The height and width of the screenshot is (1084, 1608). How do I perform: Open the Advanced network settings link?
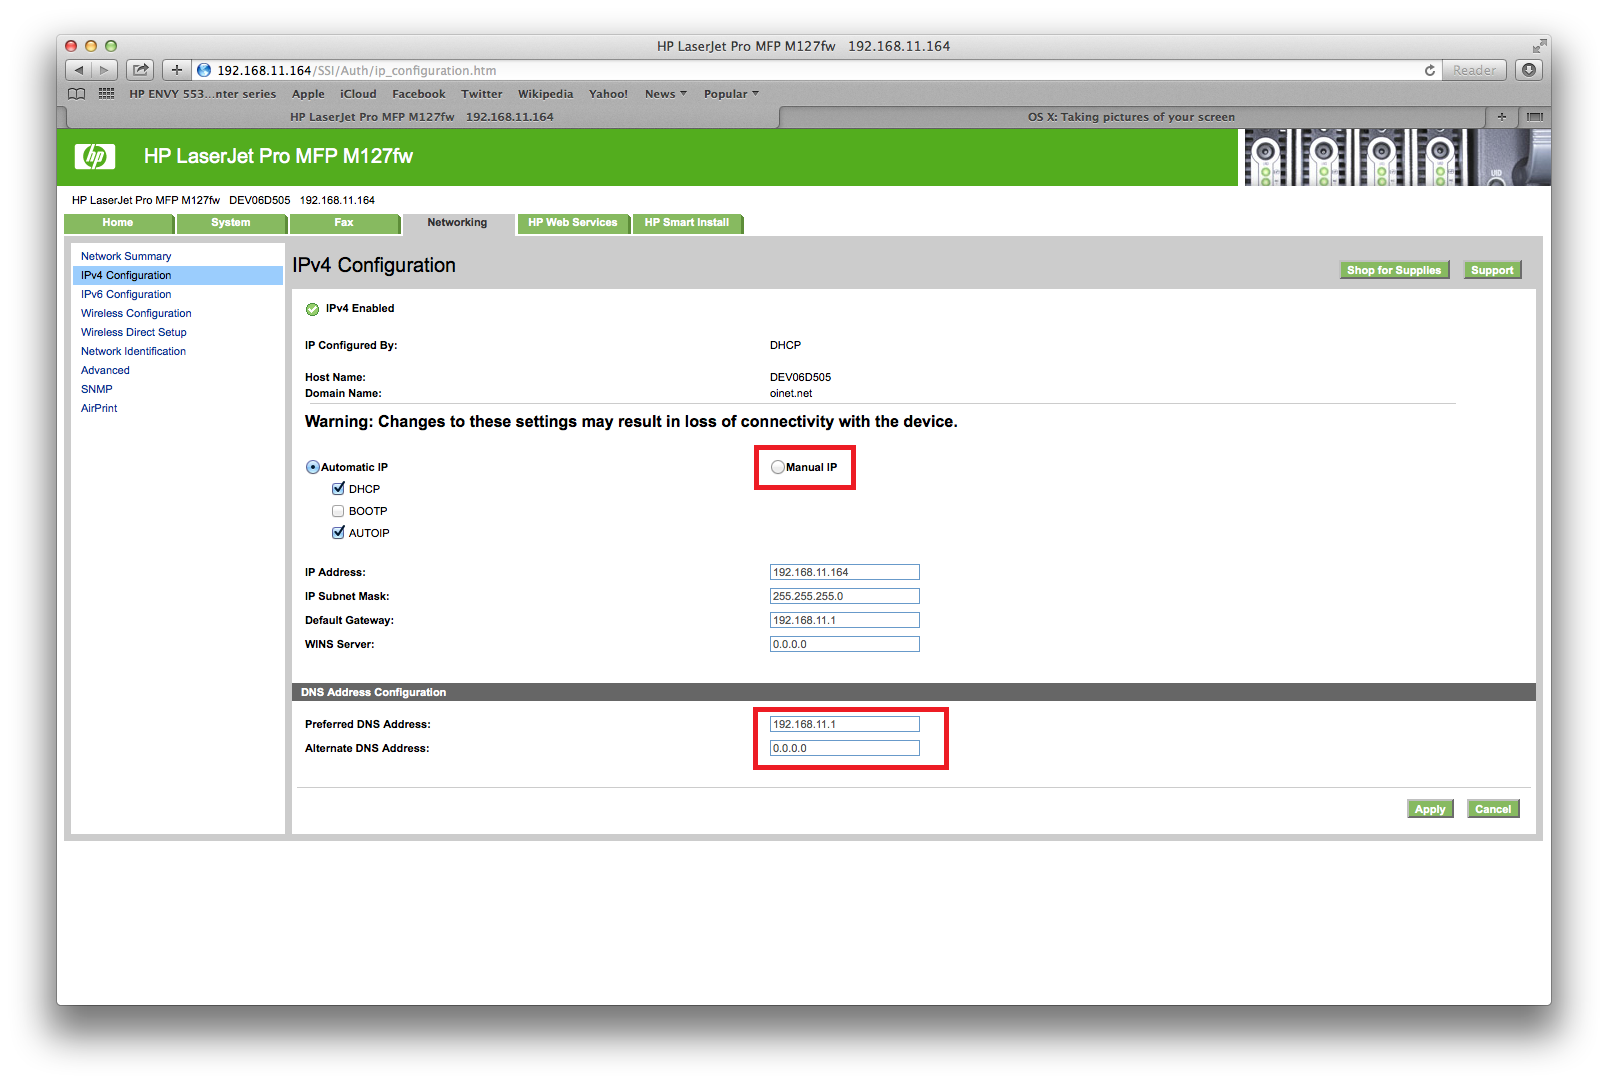click(105, 371)
